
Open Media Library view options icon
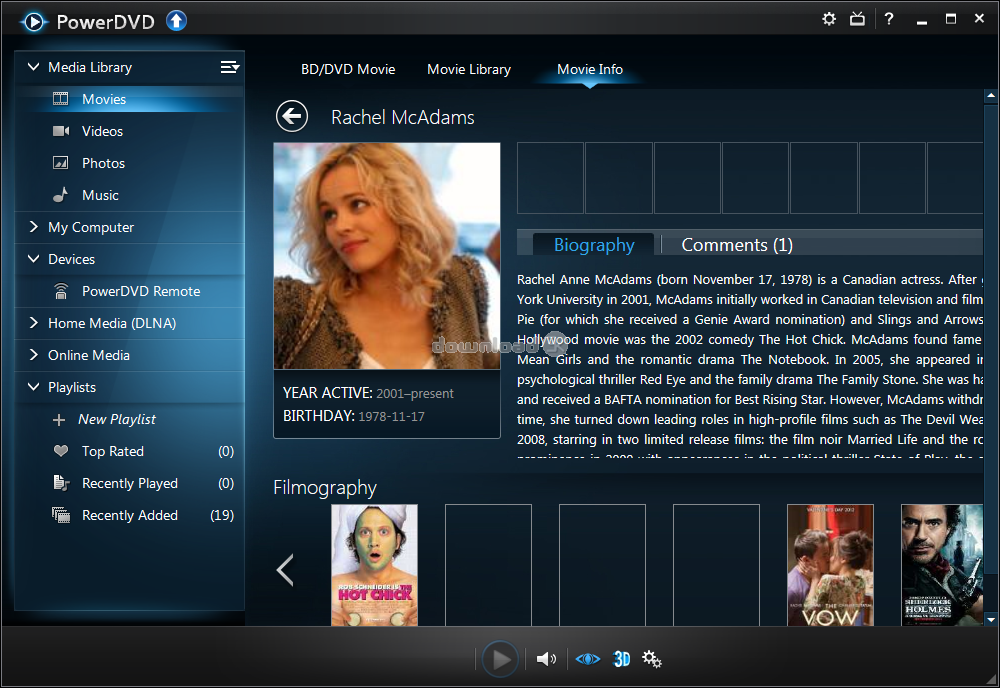pos(230,67)
